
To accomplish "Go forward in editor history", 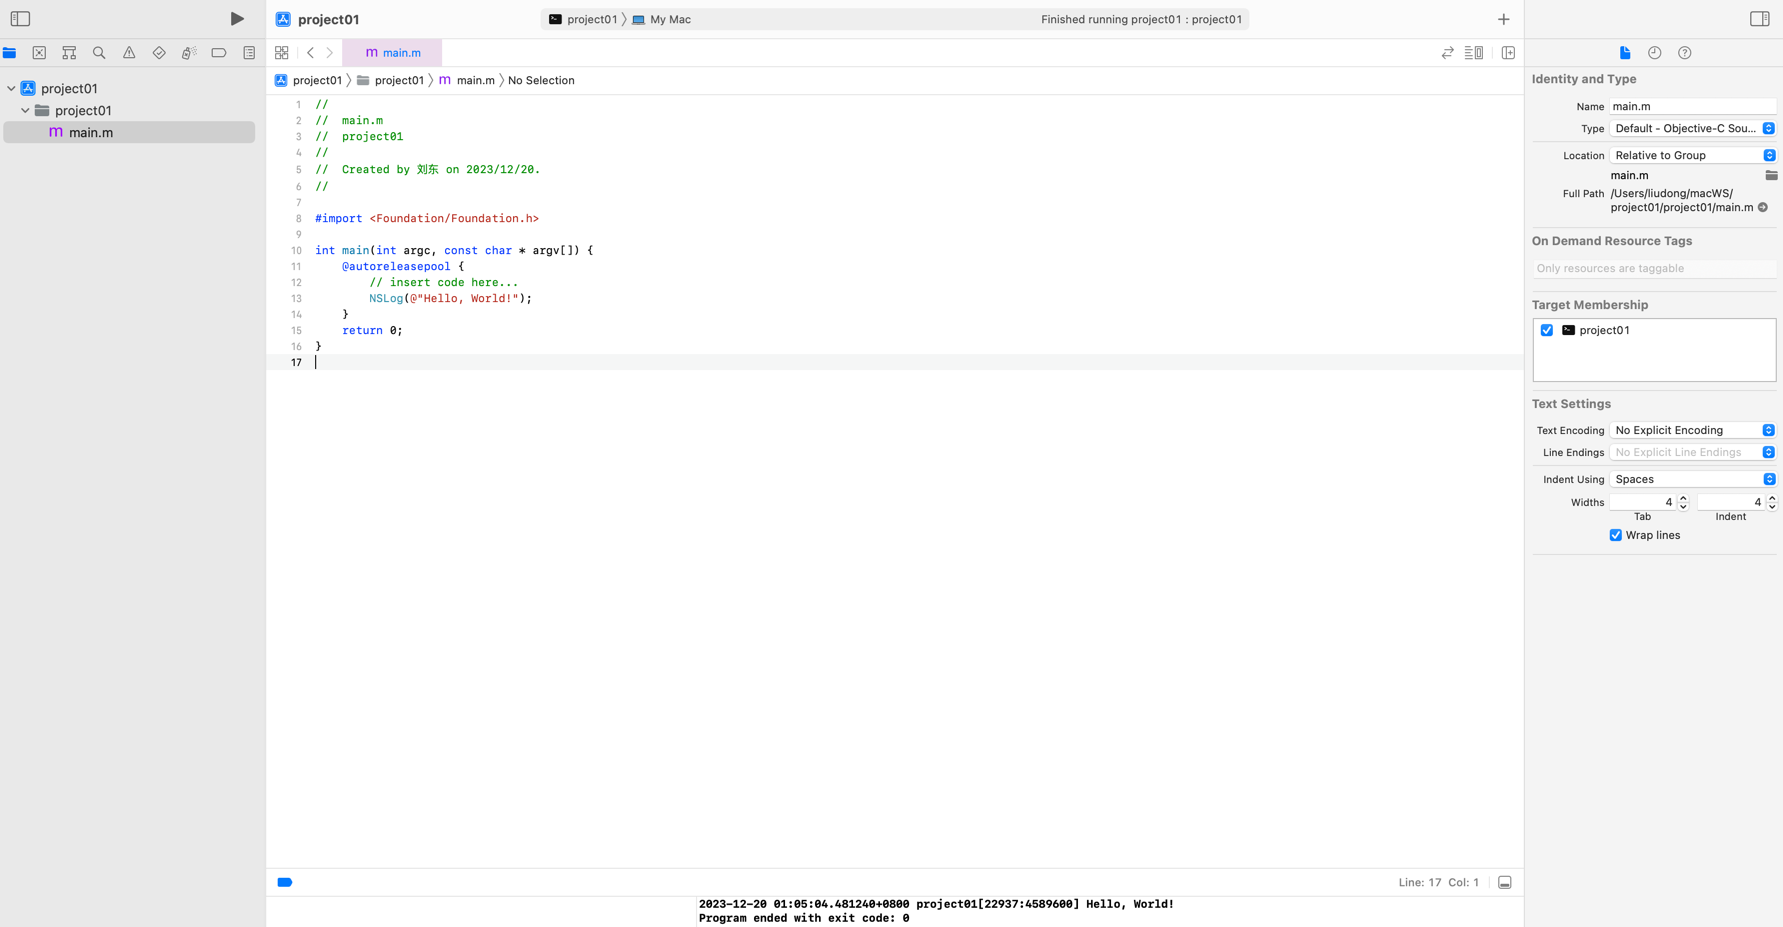I will click(x=329, y=53).
